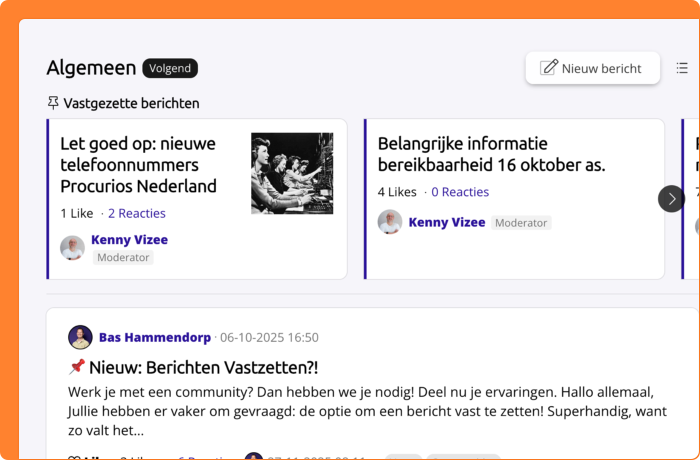This screenshot has width=700, height=460.
Task: Click Kenny Vizee avatar on telefoonnummers card
Action: tap(72, 248)
